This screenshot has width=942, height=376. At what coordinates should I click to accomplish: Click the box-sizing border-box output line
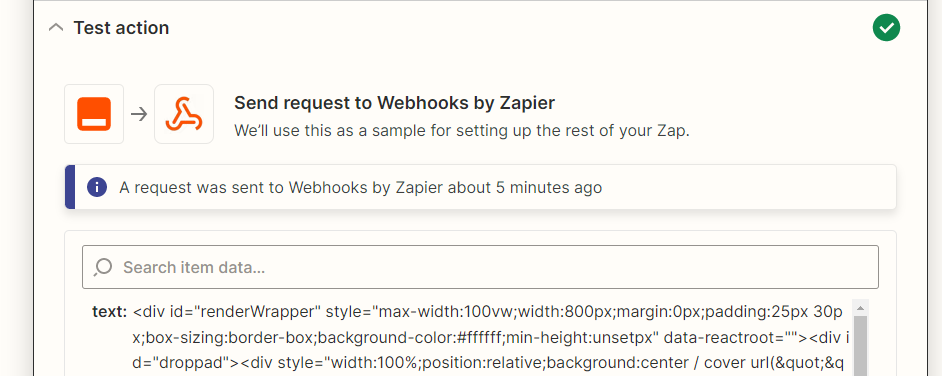490,338
